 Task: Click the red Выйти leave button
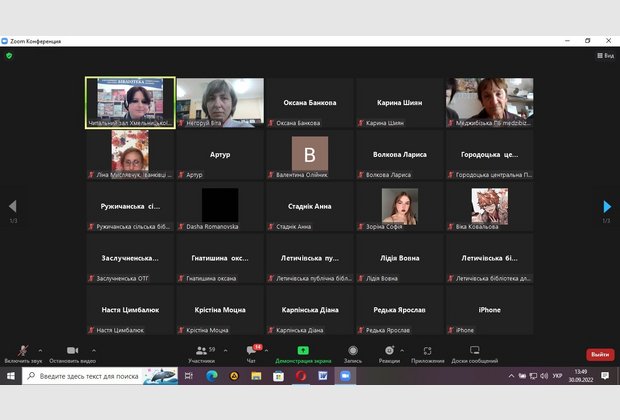[x=600, y=354]
